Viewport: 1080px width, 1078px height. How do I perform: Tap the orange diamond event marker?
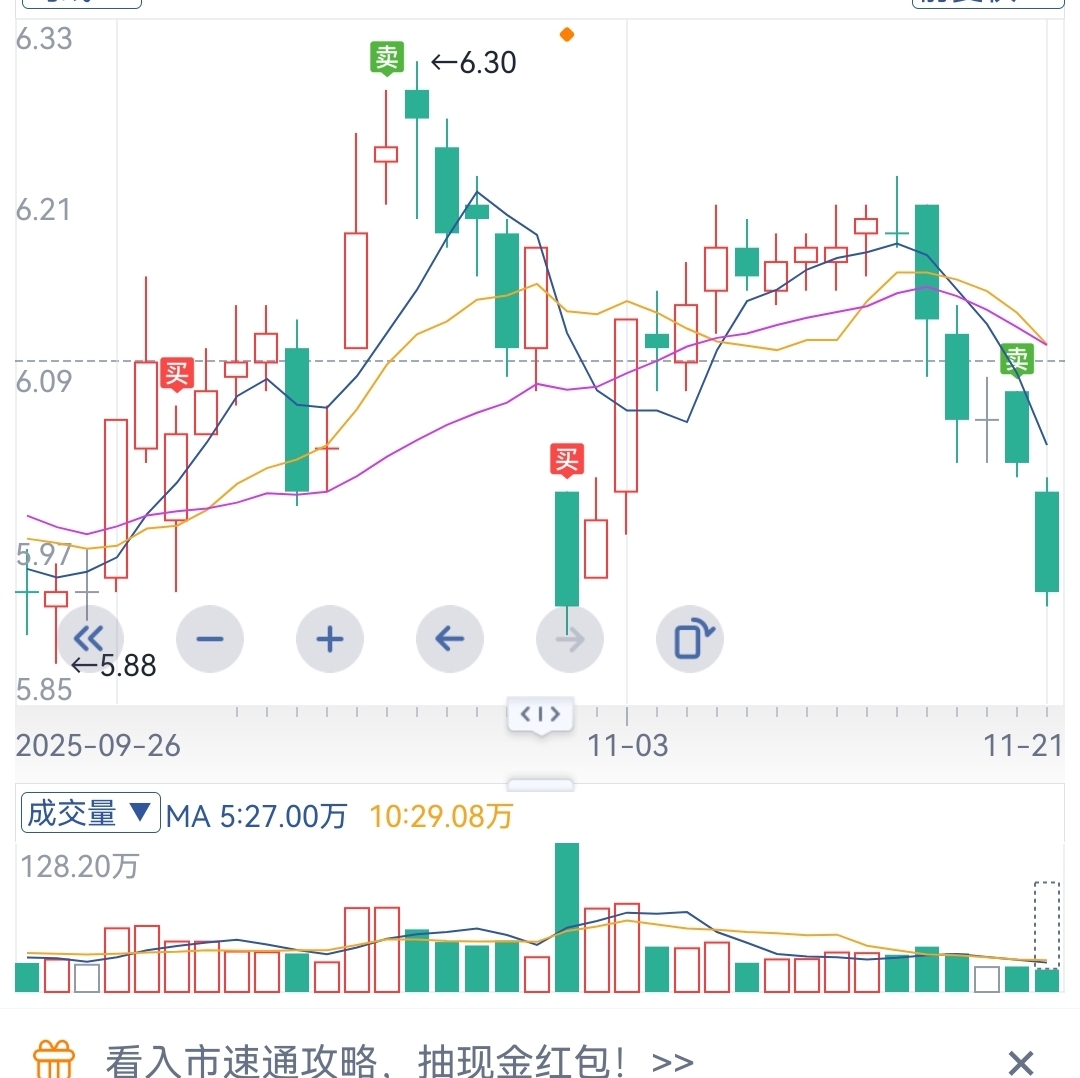567,34
